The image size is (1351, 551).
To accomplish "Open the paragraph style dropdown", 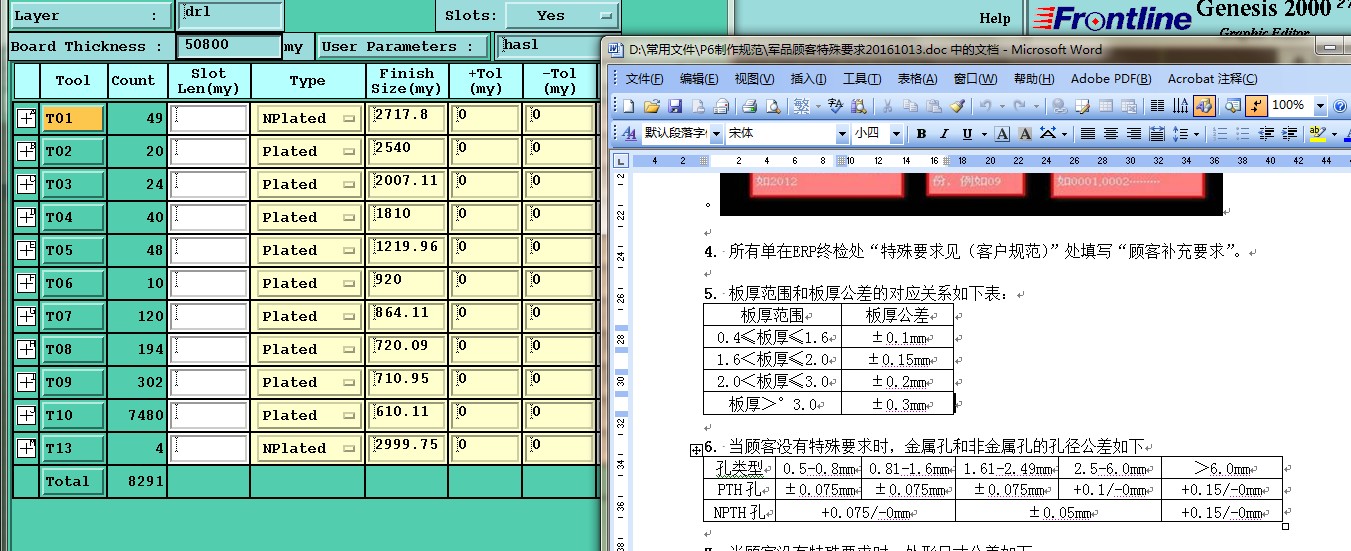I will pos(716,133).
